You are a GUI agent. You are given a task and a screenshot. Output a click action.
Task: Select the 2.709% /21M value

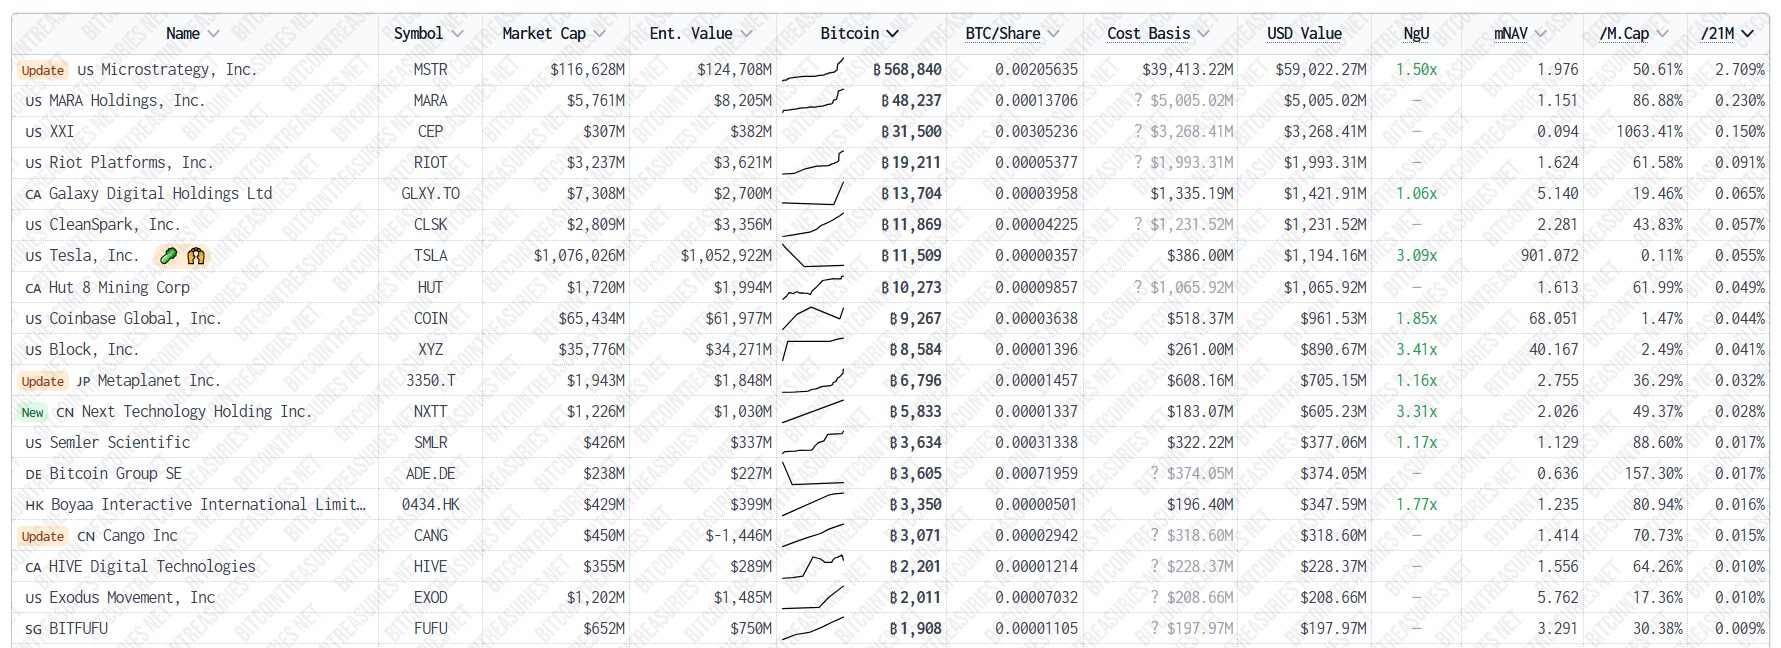point(1740,69)
